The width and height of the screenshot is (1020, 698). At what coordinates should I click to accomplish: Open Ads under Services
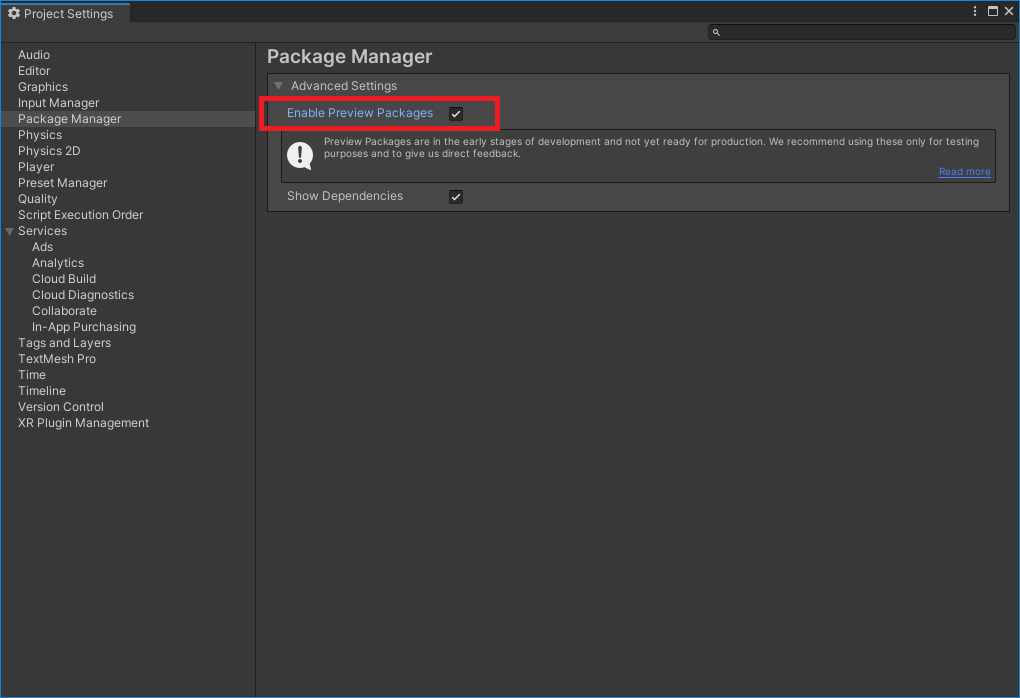(42, 247)
